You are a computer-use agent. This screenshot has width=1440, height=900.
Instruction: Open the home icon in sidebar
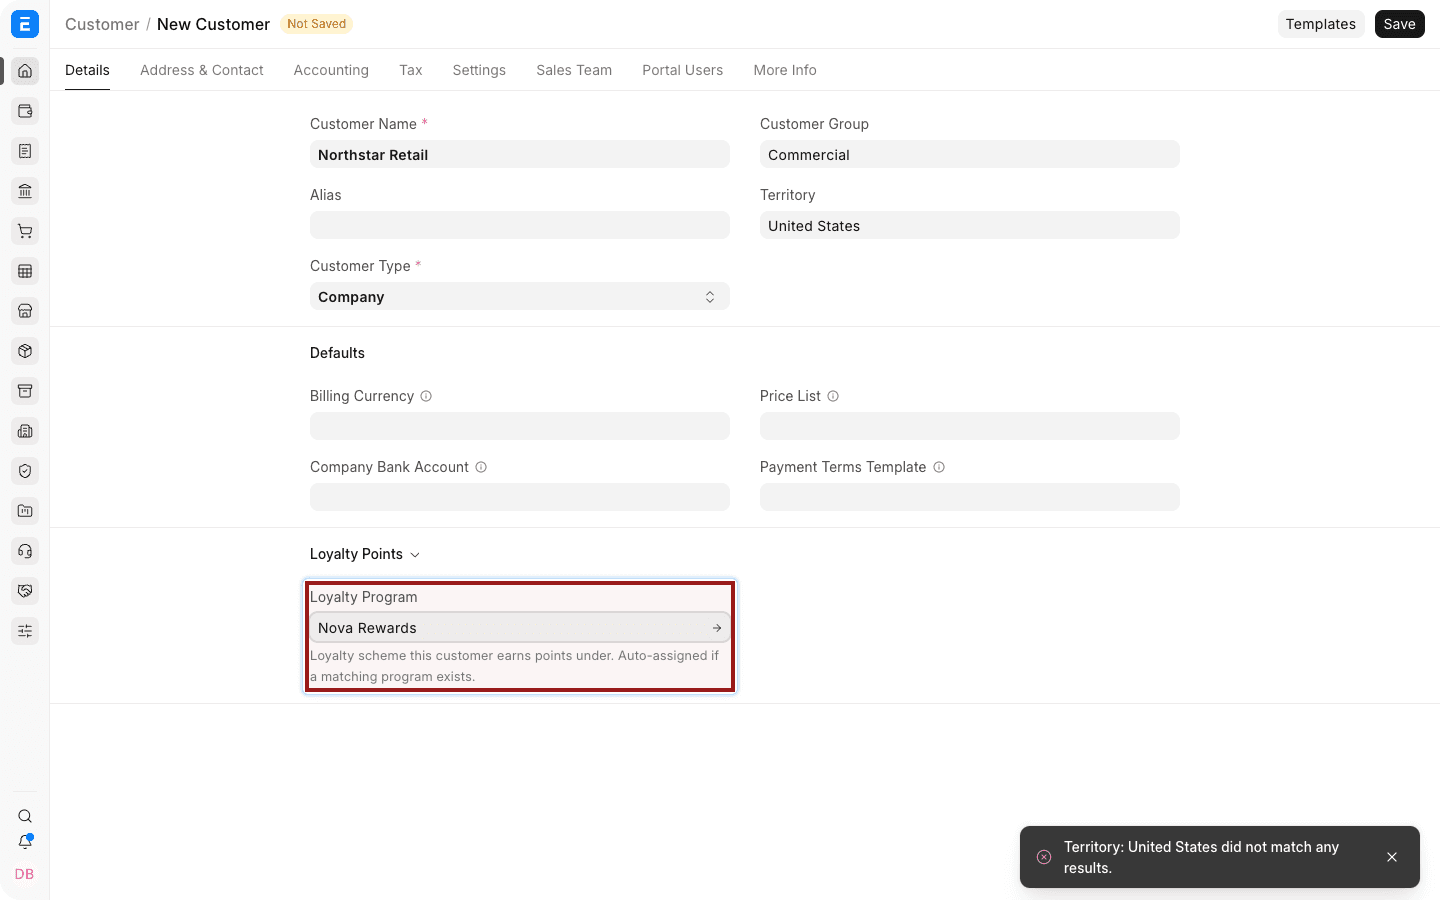click(25, 71)
